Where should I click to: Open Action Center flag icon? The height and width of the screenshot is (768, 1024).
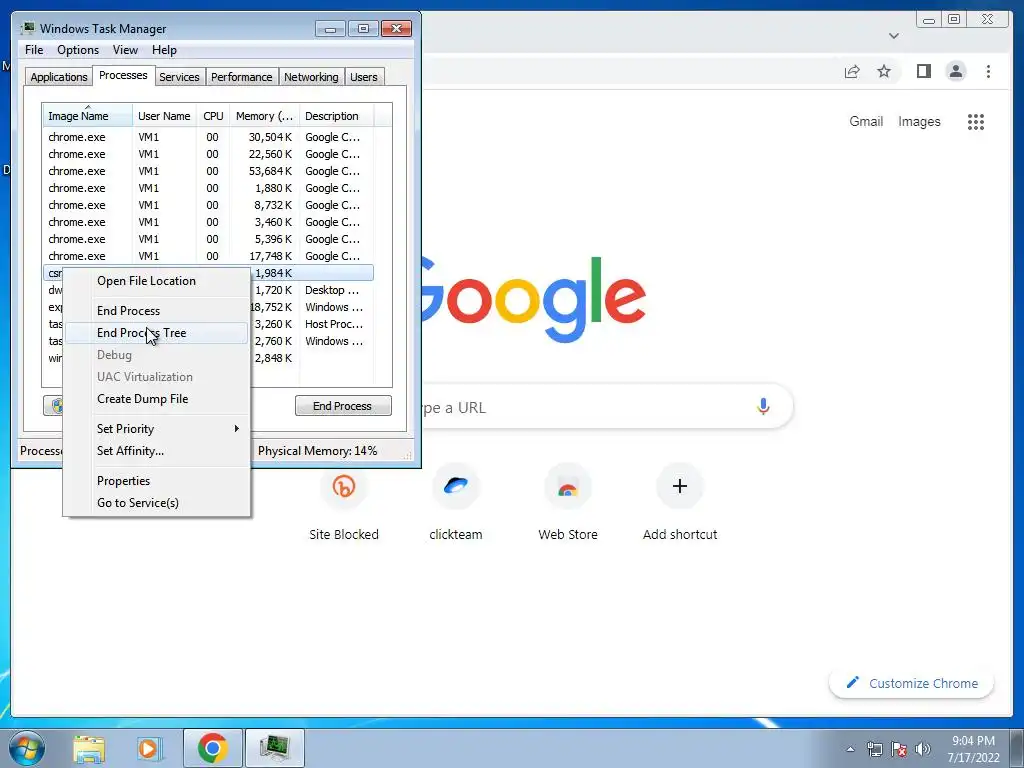(x=899, y=749)
